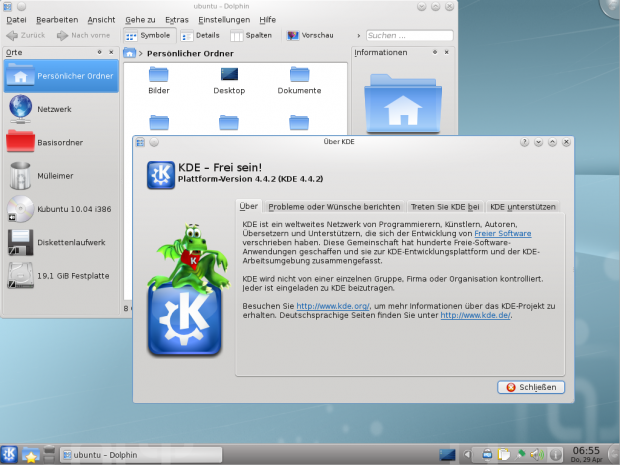Open the Mülleimer trash place
This screenshot has width=620, height=465.
[61, 176]
